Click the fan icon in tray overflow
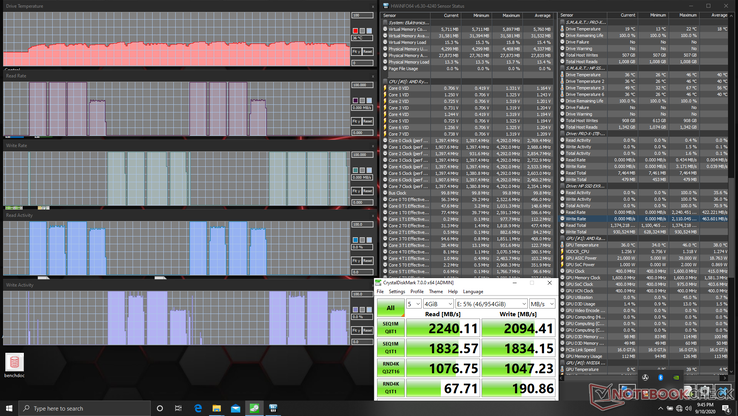 (645, 377)
